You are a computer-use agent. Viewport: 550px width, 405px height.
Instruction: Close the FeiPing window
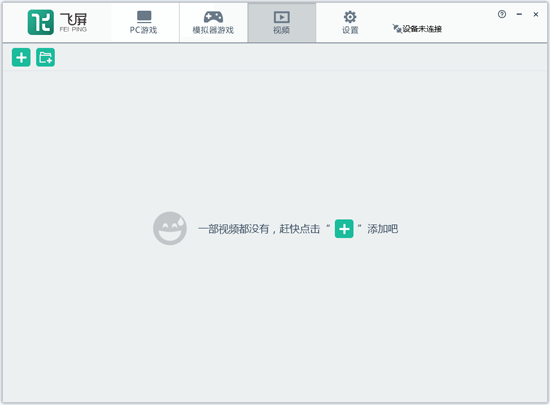[x=536, y=14]
